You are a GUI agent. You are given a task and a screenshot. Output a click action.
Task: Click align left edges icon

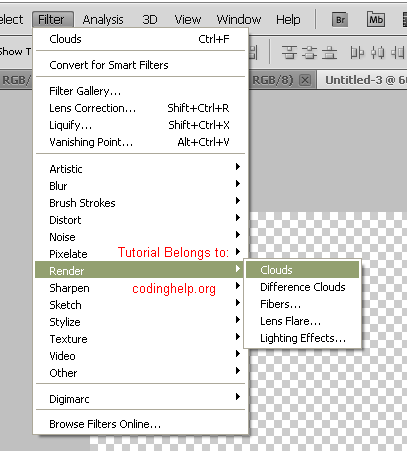tap(357, 53)
